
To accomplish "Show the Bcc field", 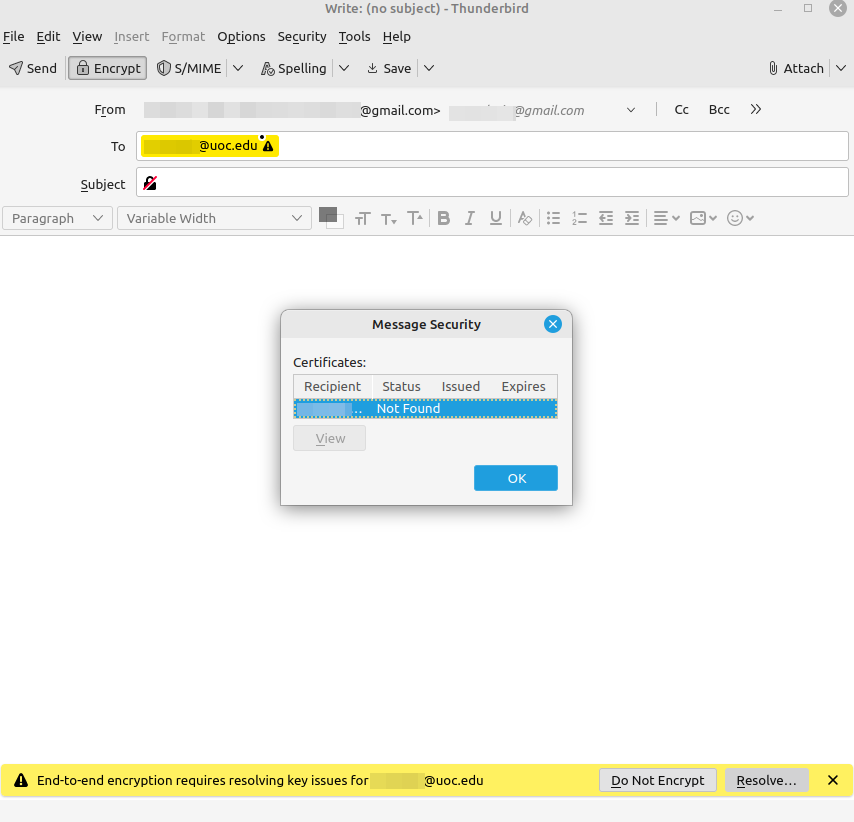I will [719, 109].
